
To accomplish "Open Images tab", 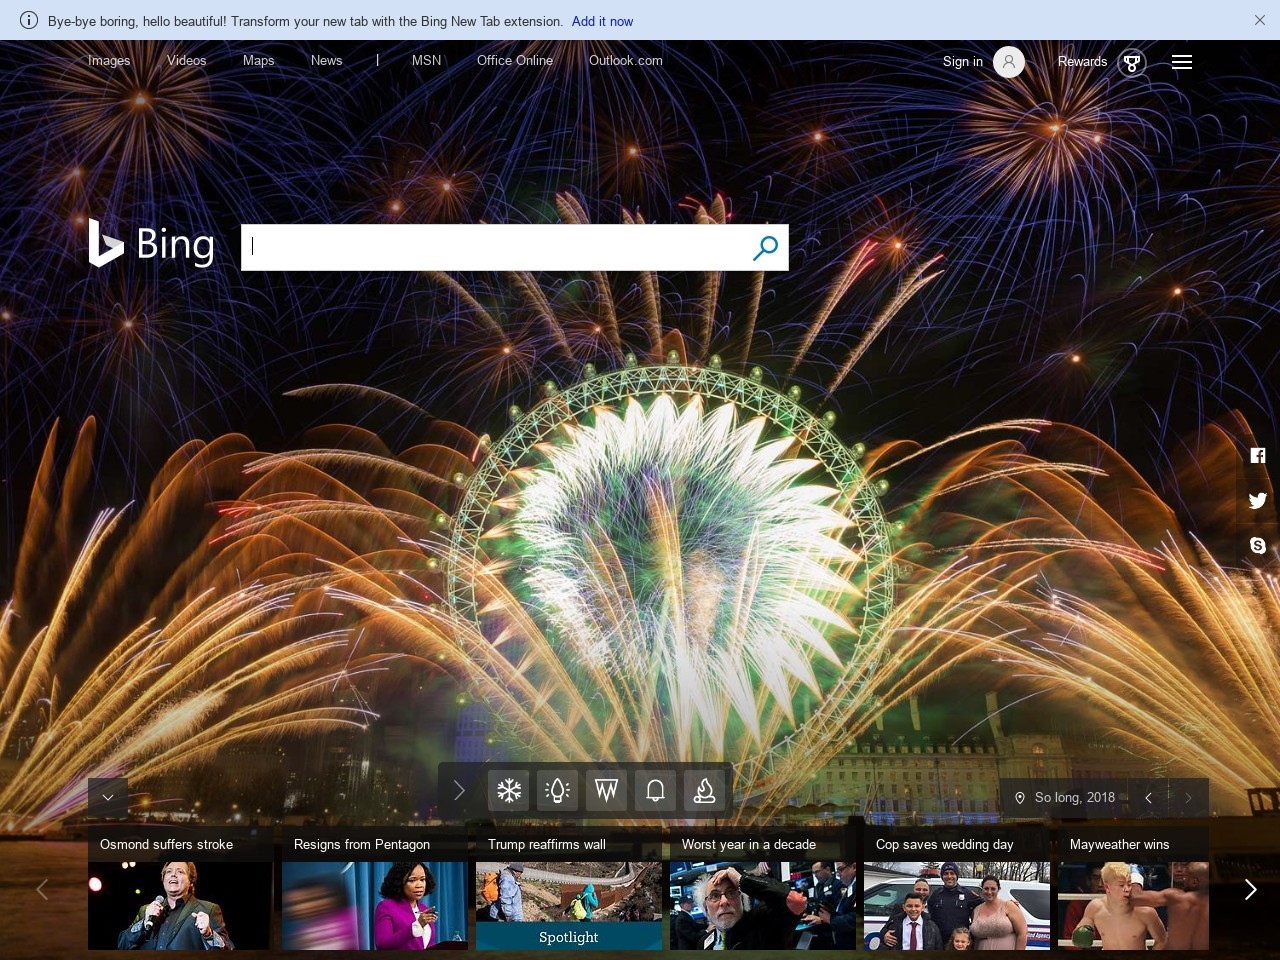I will [109, 60].
